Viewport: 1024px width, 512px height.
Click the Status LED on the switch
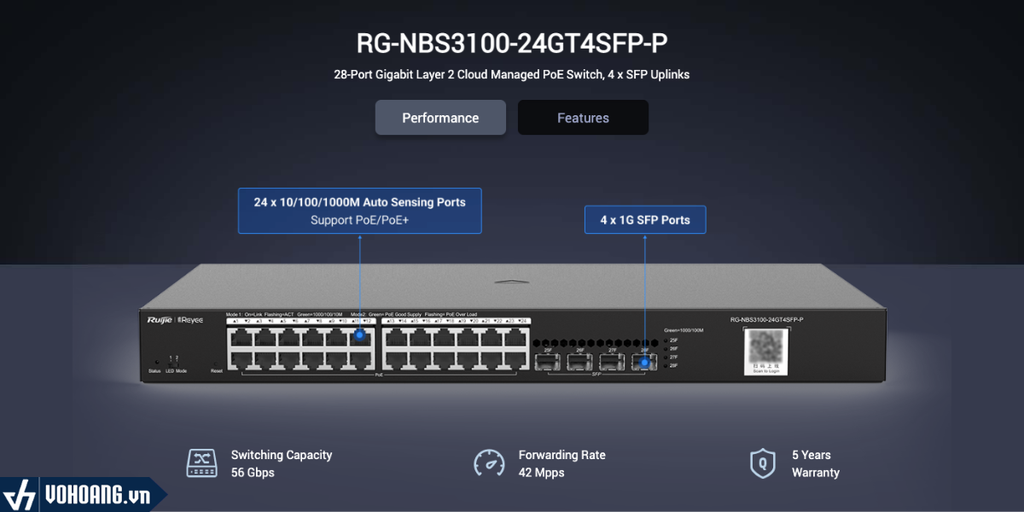(x=155, y=362)
